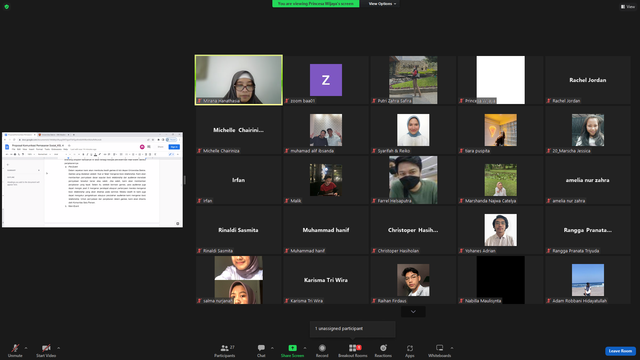Expand caret next to Chat
This screenshot has height=360, width=640.
pos(272,348)
